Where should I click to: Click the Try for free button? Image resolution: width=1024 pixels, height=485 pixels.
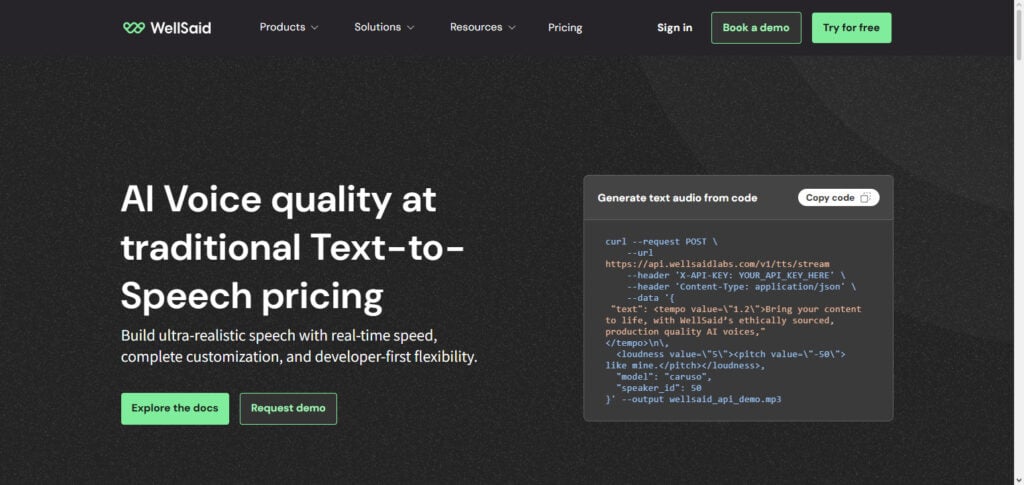coord(851,27)
